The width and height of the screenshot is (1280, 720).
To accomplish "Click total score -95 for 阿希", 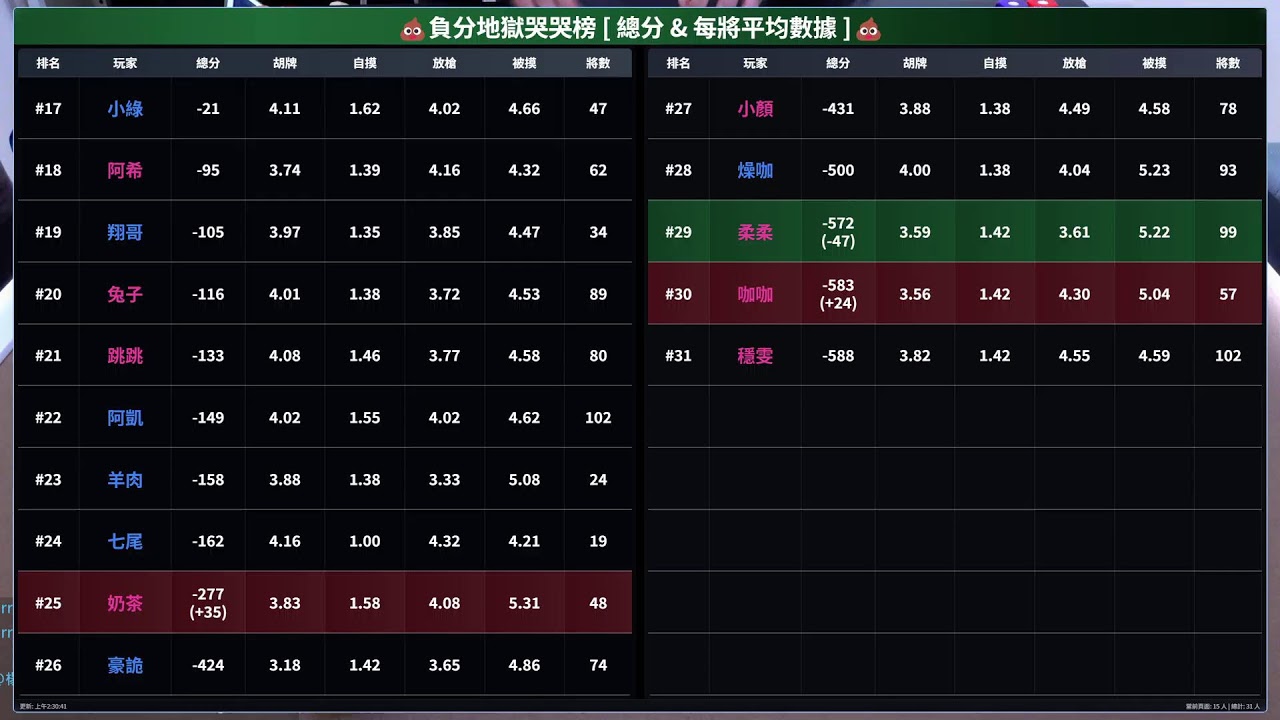I will pos(208,170).
